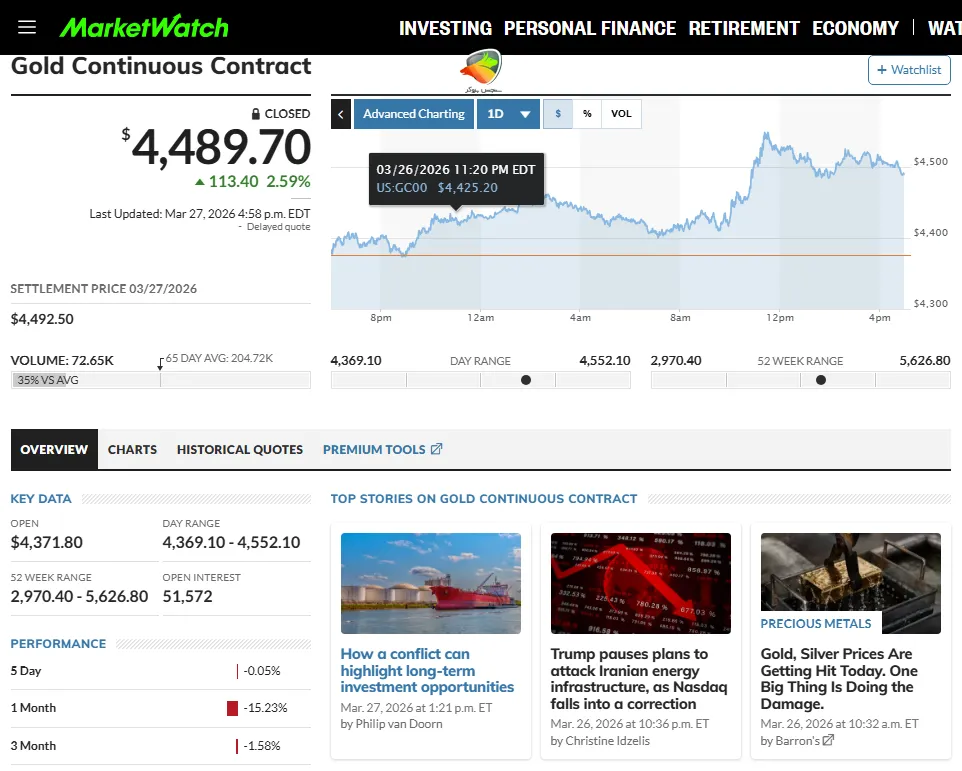
Task: Open the RETIREMENT menu
Action: tap(744, 28)
